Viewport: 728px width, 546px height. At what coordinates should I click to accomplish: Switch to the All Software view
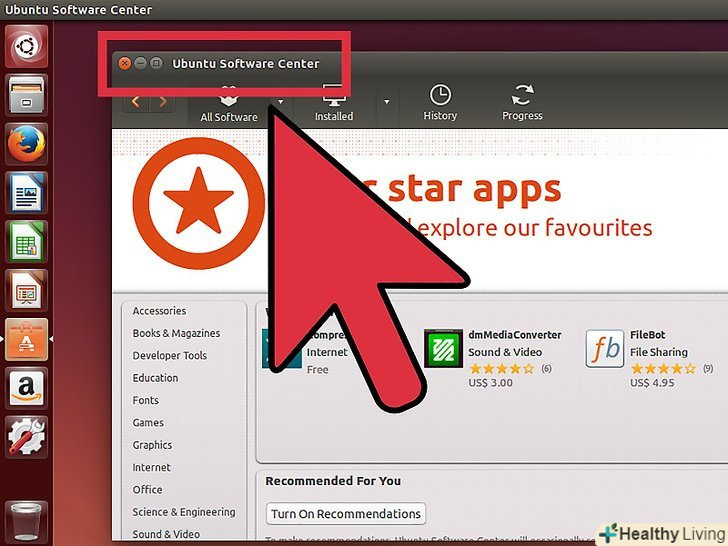pos(229,105)
